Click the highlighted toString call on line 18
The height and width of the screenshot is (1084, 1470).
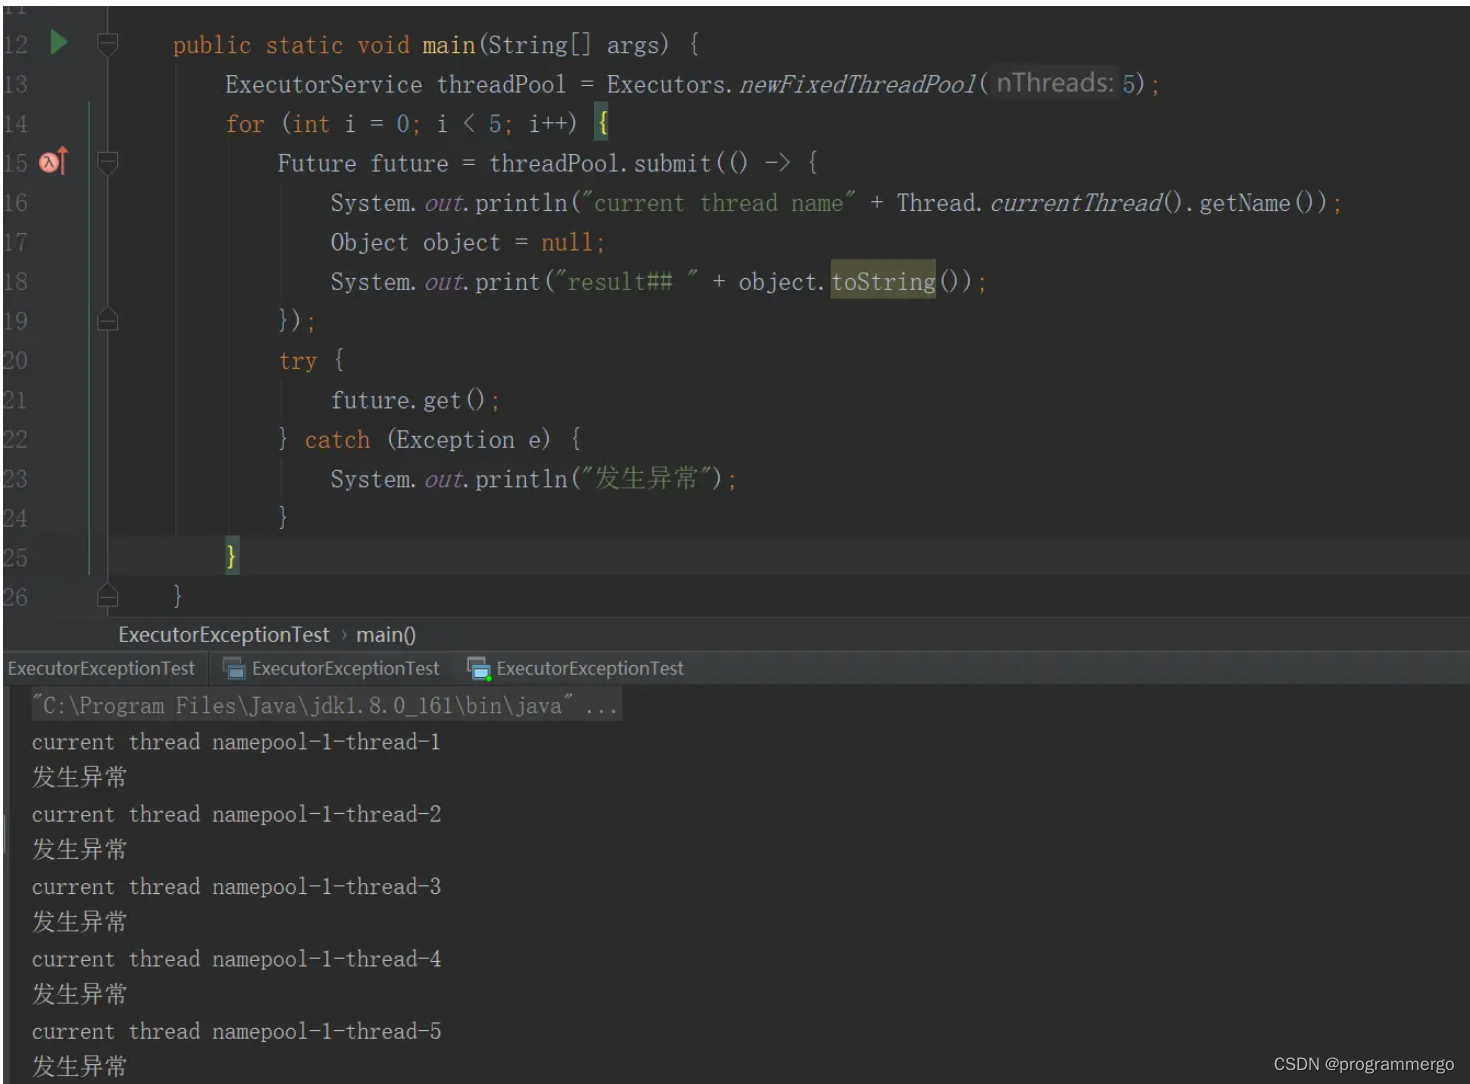[x=883, y=282]
